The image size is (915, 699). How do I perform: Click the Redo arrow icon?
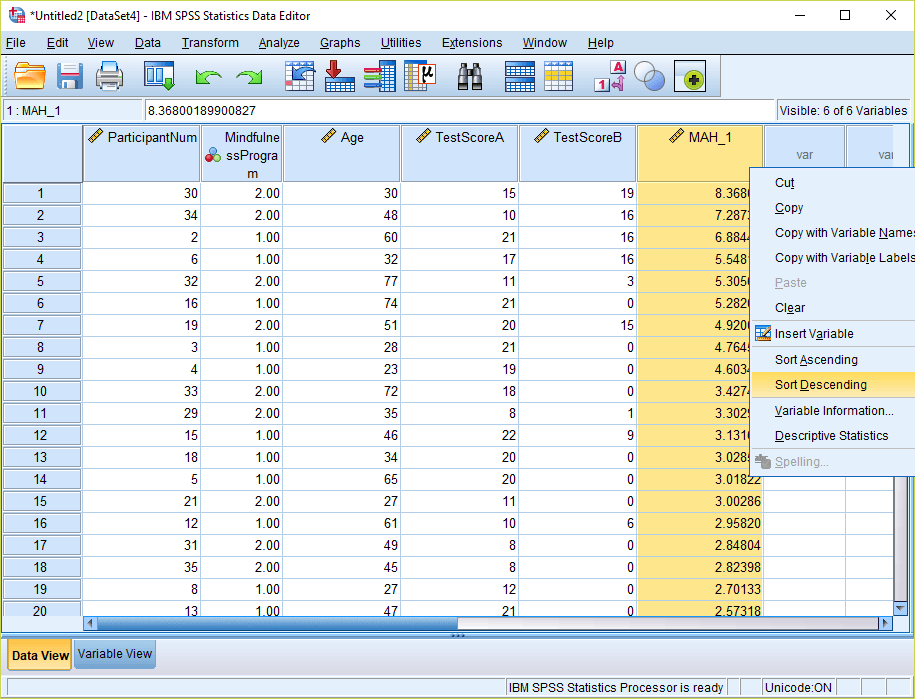(248, 77)
